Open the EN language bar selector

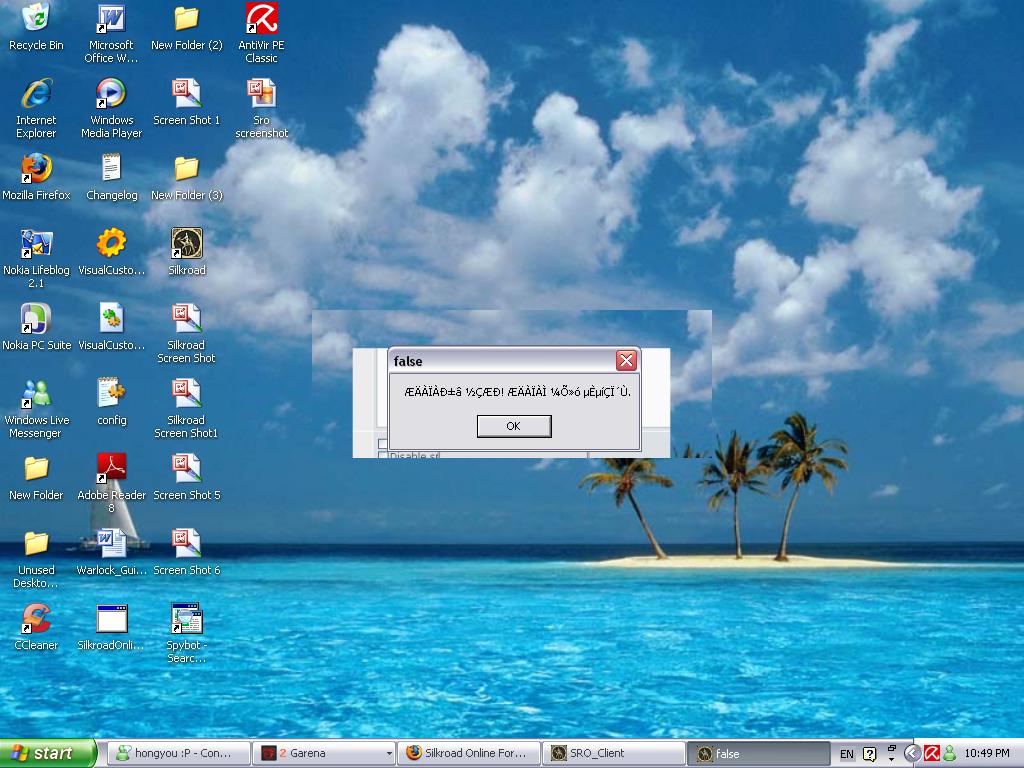[847, 753]
